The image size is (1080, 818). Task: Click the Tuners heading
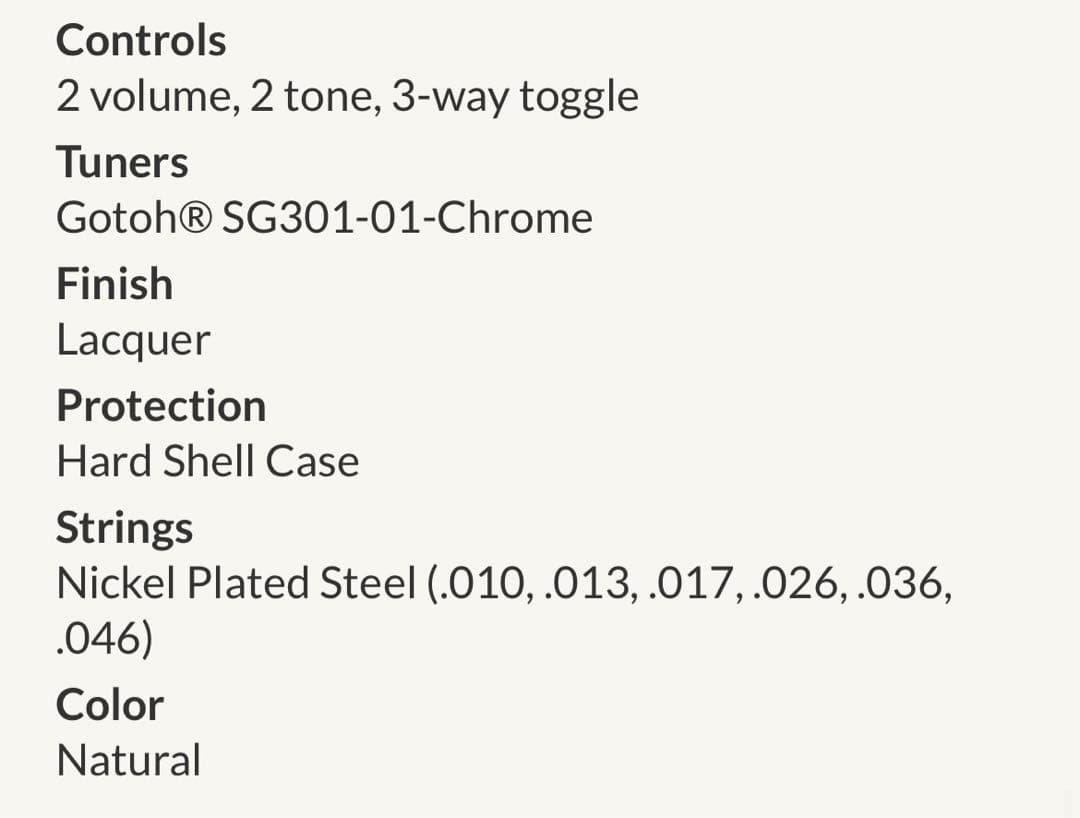(122, 163)
